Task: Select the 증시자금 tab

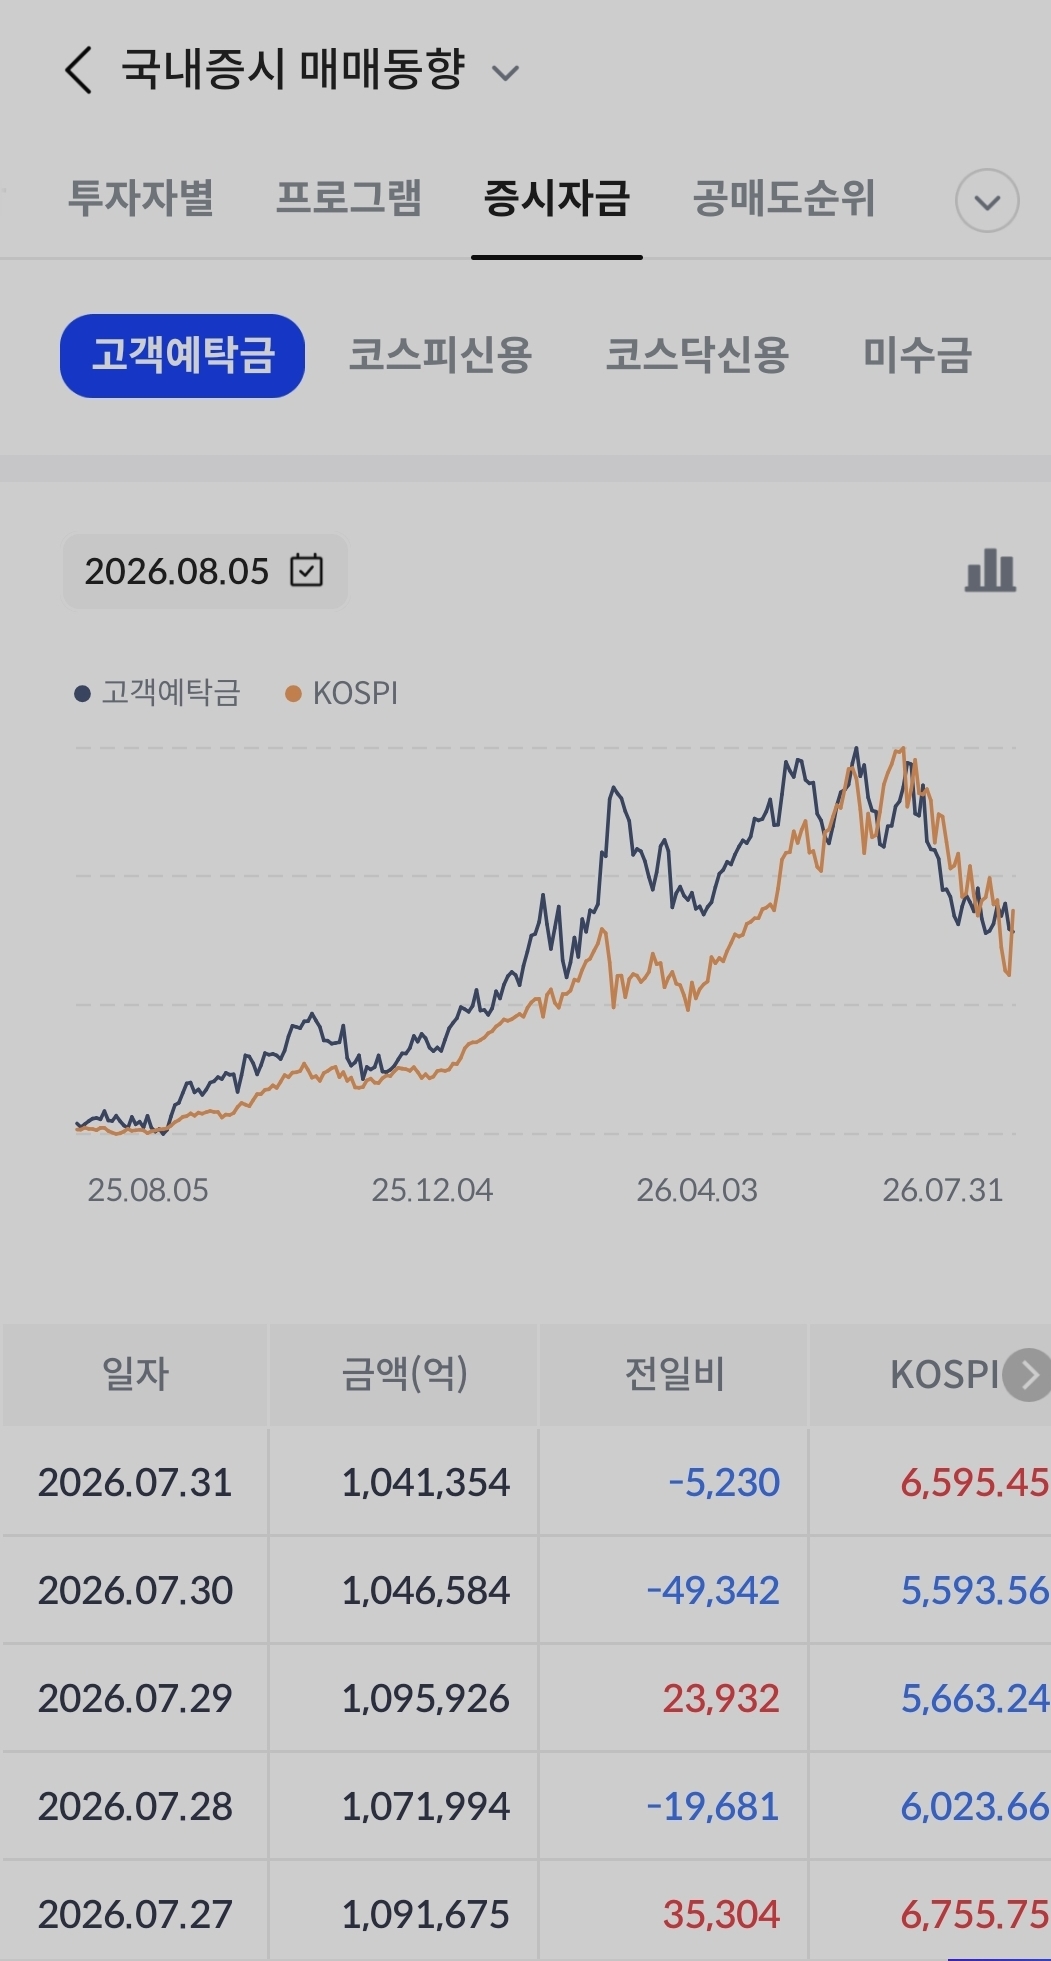Action: [556, 198]
